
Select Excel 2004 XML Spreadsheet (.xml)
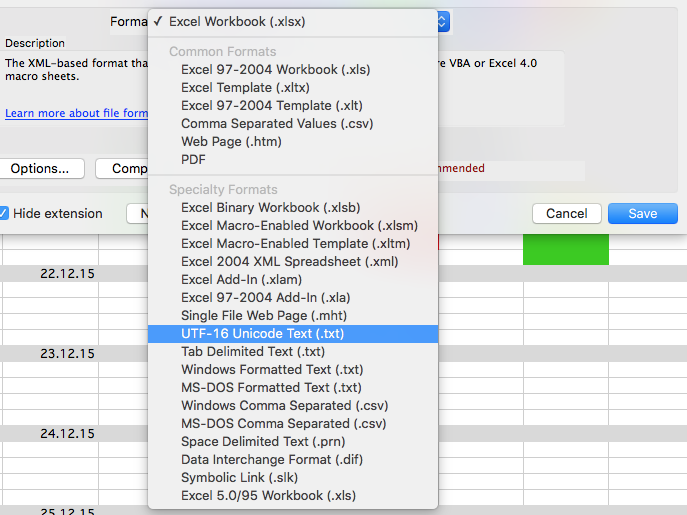[293, 262]
